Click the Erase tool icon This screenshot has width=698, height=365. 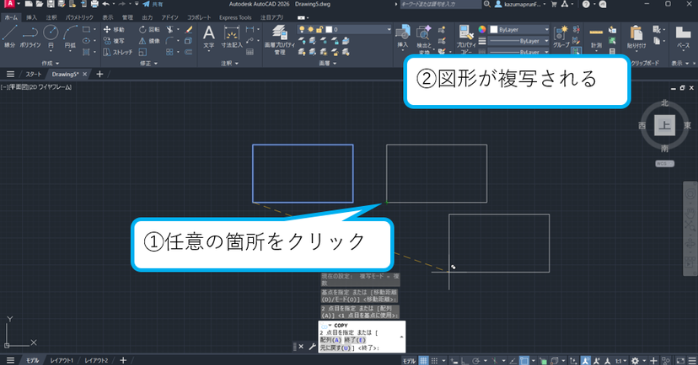click(x=189, y=29)
